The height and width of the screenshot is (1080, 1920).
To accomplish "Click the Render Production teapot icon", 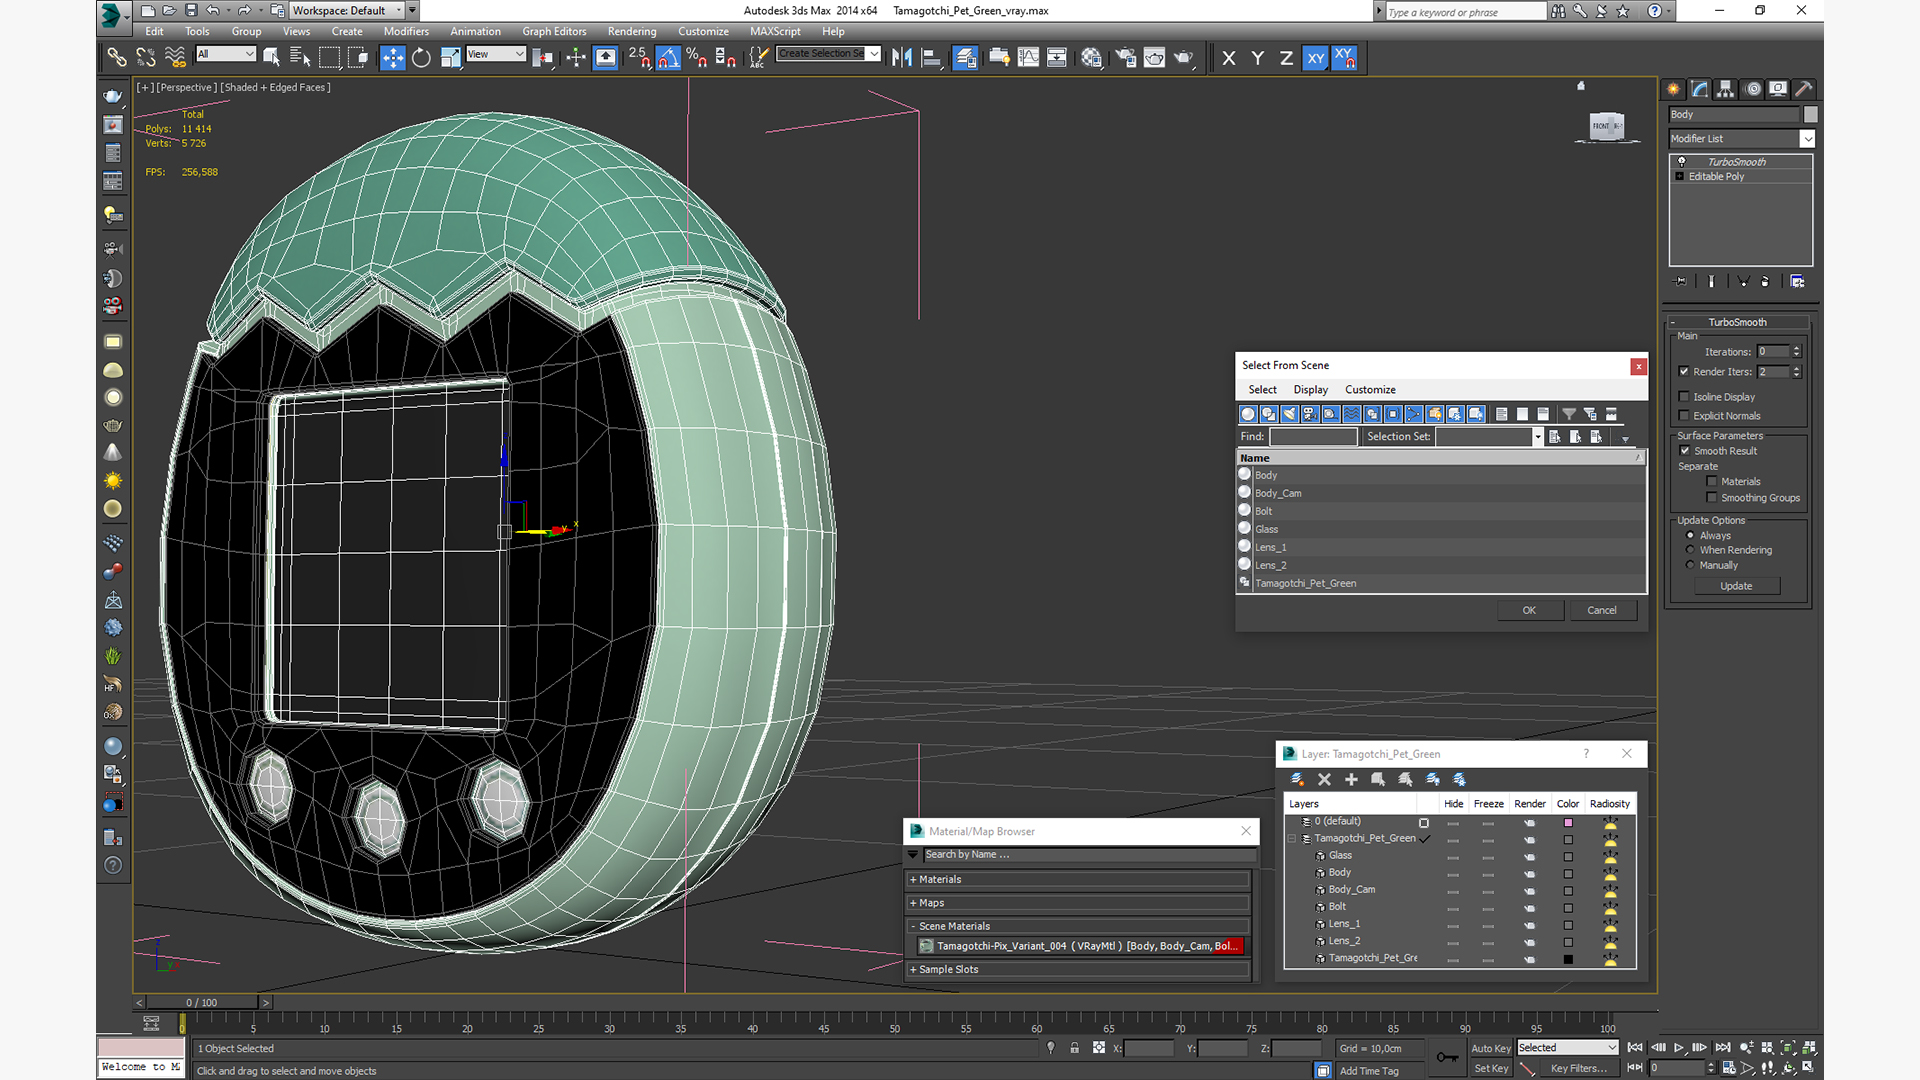I will [1184, 58].
